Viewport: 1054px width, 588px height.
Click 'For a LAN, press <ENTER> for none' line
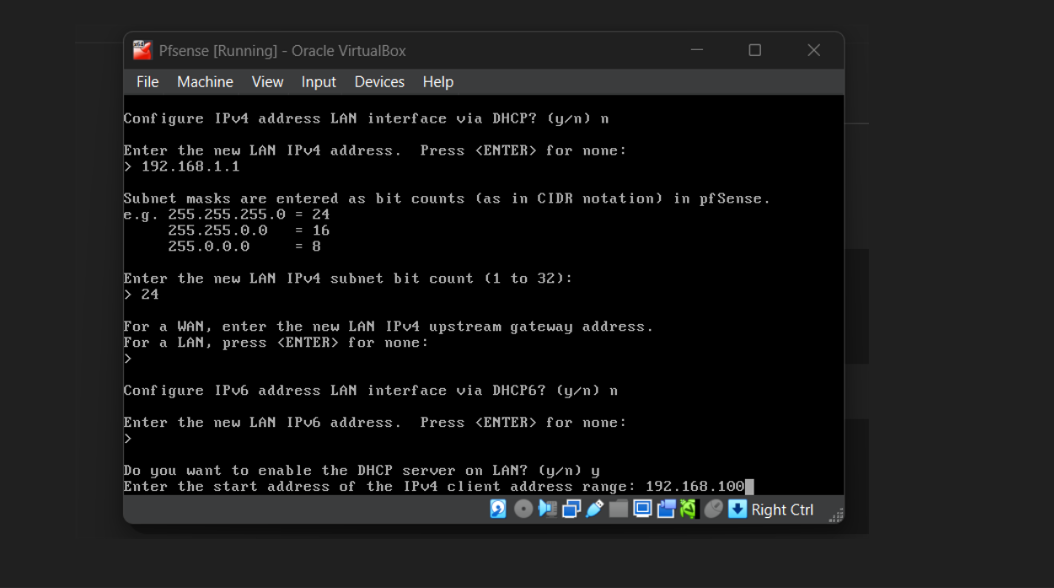coord(276,343)
